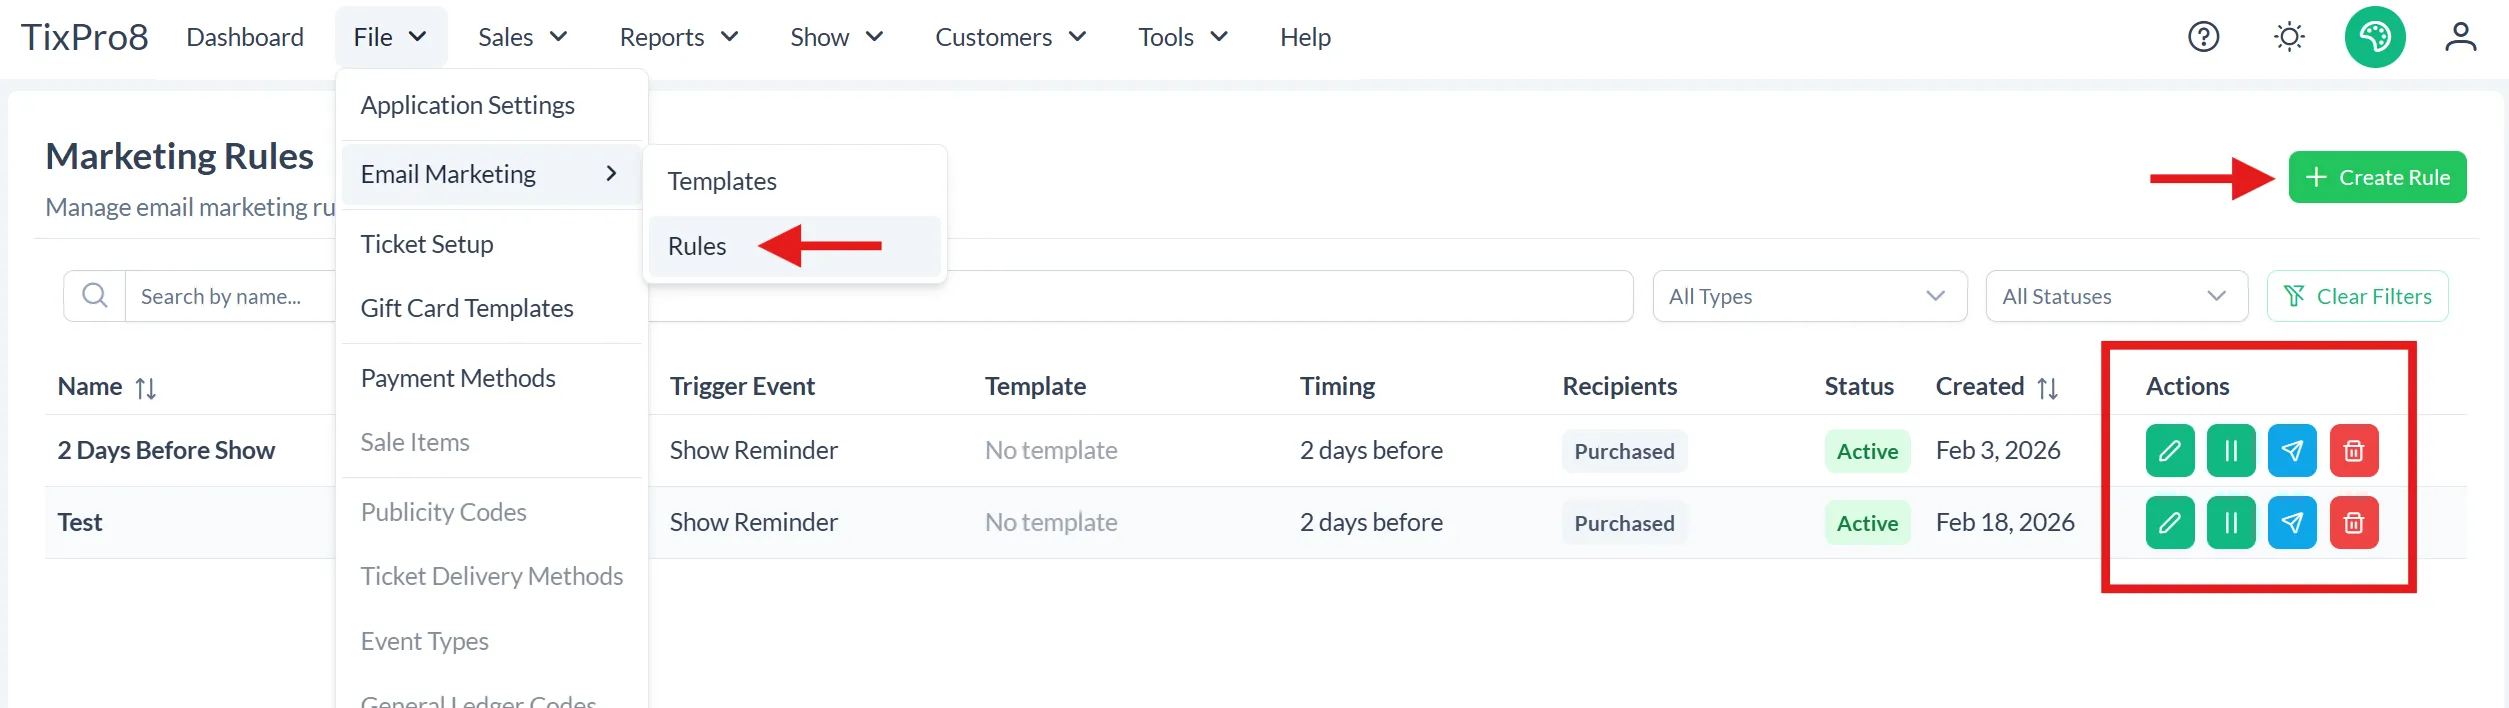Image resolution: width=2509 pixels, height=708 pixels.
Task: Select Sale Items from File menu
Action: click(x=492, y=442)
